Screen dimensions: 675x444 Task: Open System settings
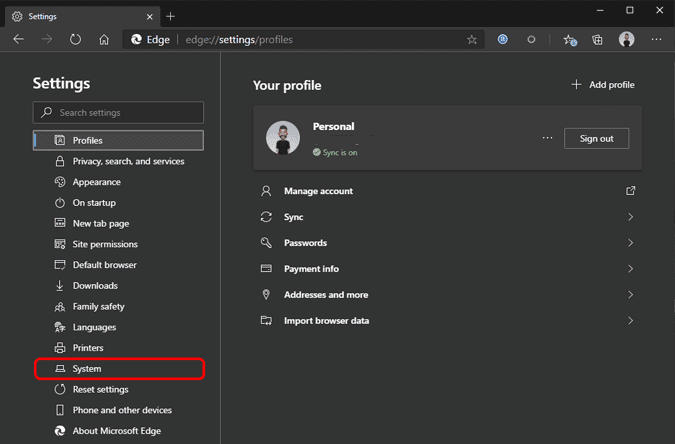119,369
